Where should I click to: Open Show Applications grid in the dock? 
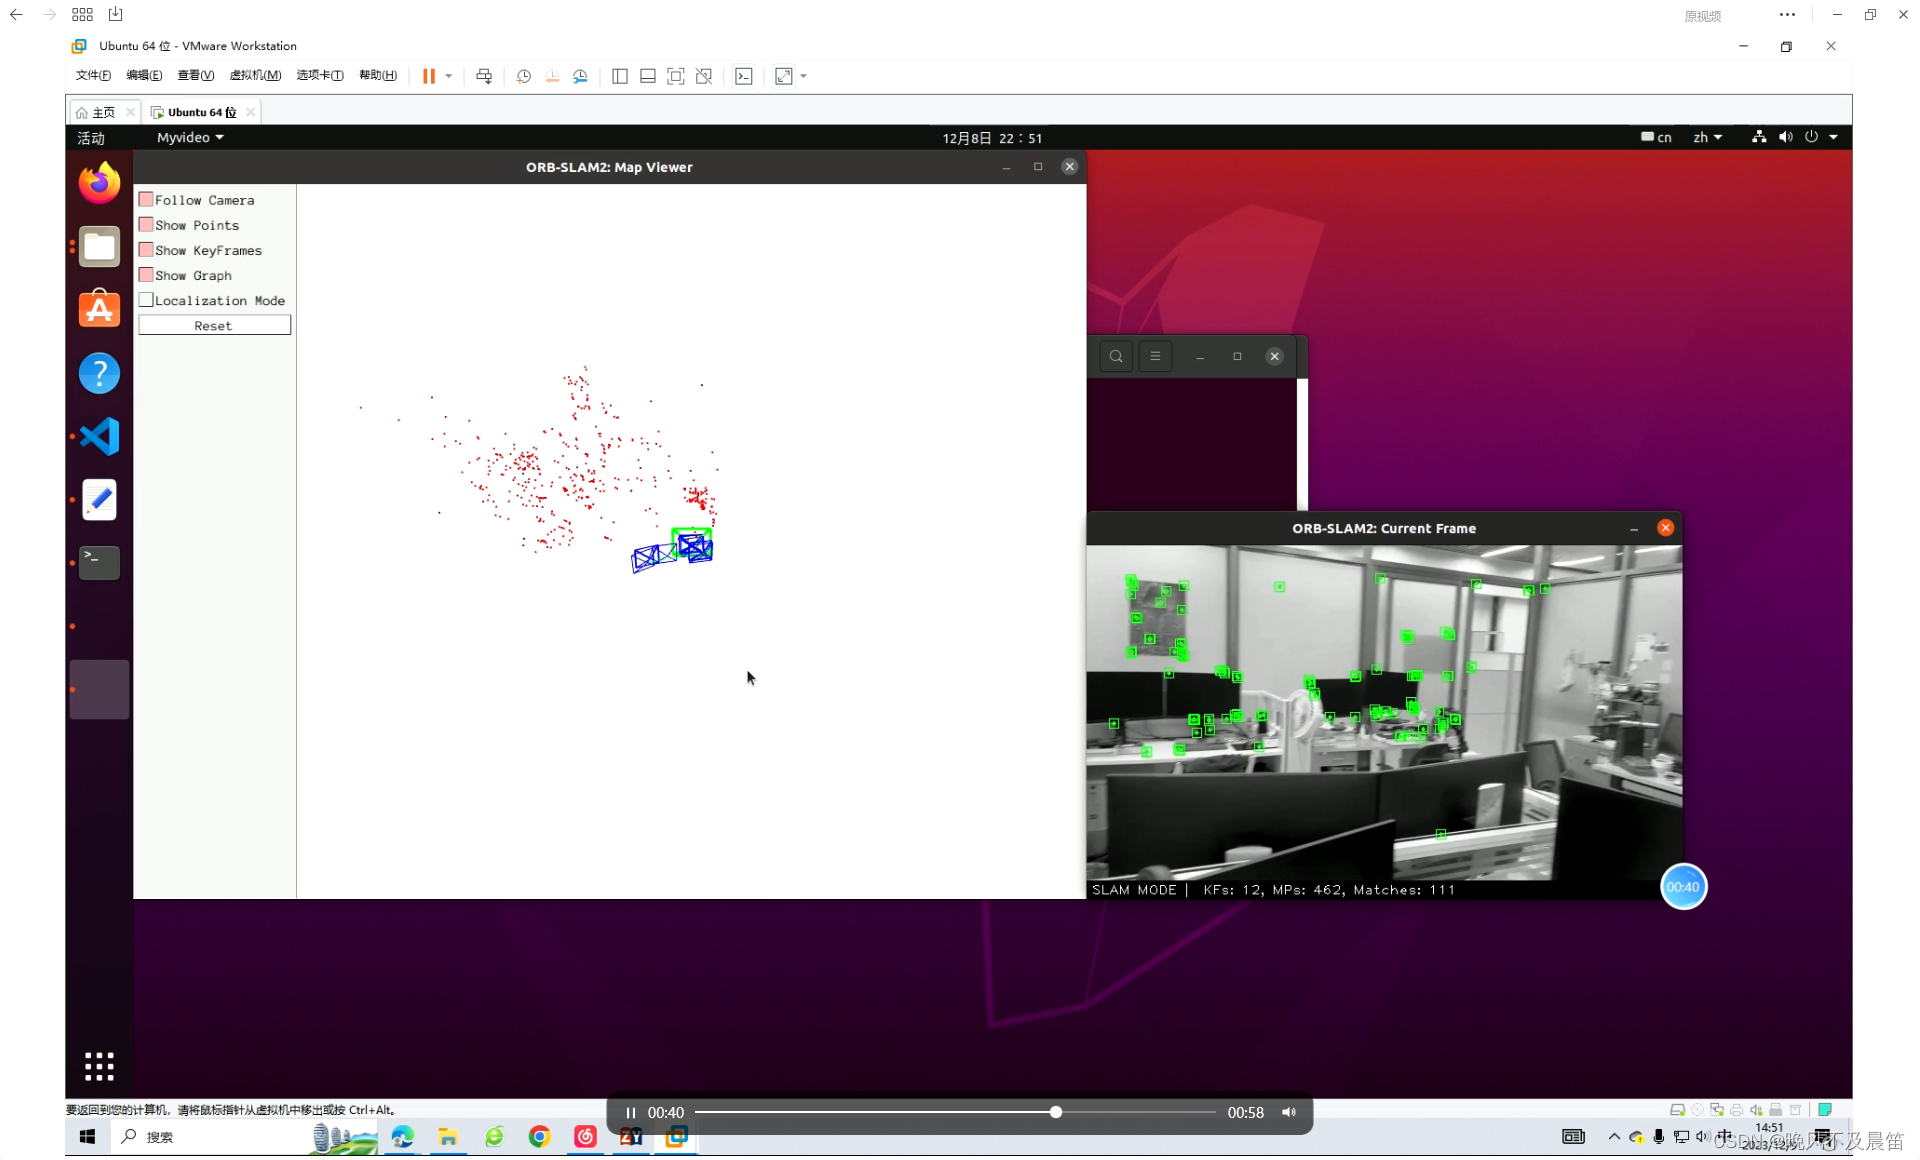click(99, 1066)
